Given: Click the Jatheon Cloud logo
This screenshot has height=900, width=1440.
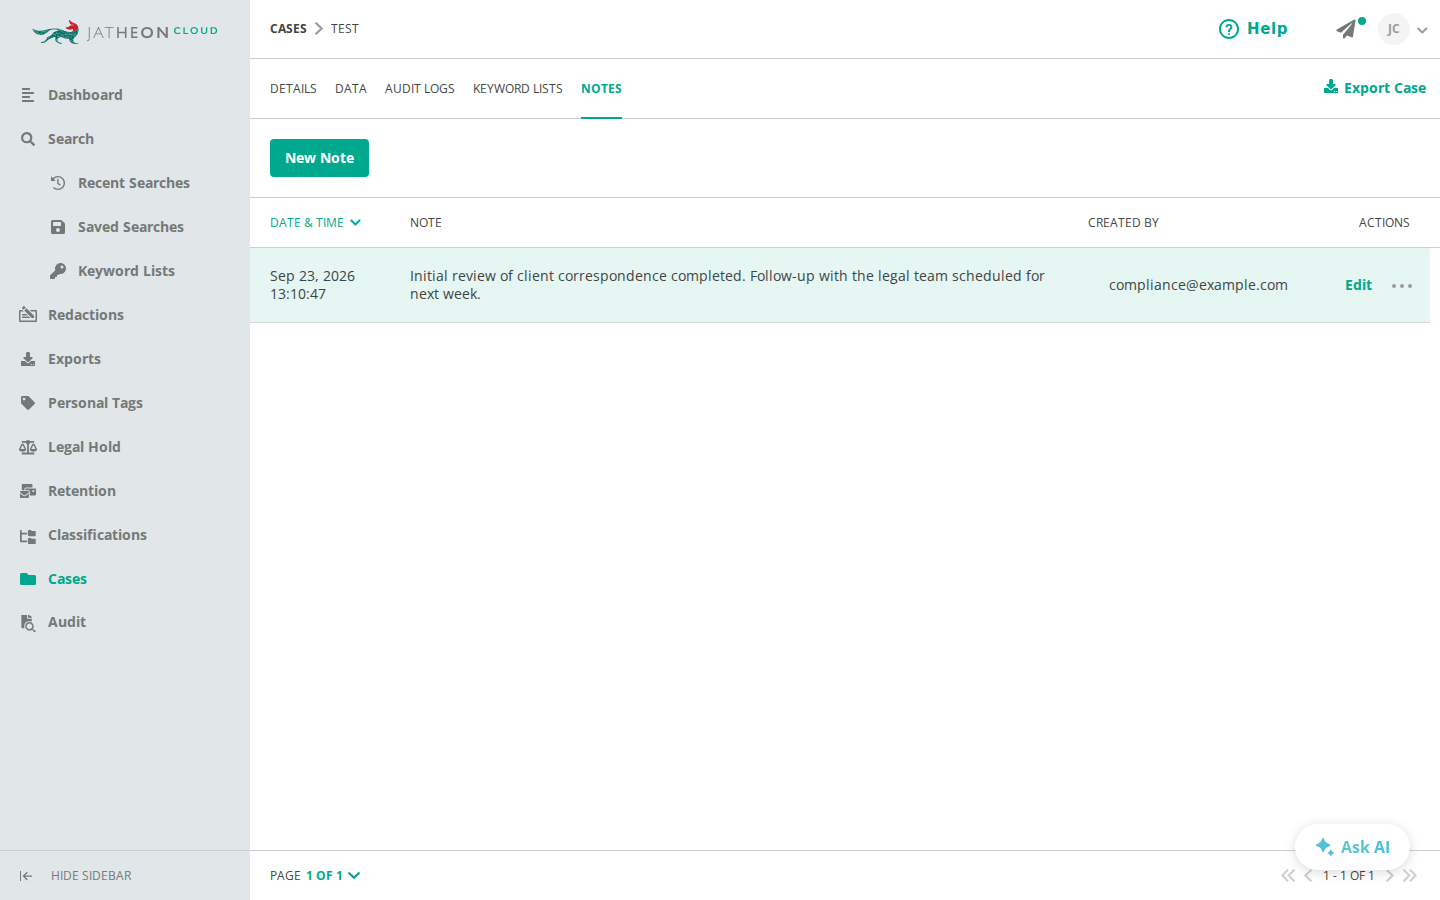Looking at the screenshot, I should (x=125, y=32).
